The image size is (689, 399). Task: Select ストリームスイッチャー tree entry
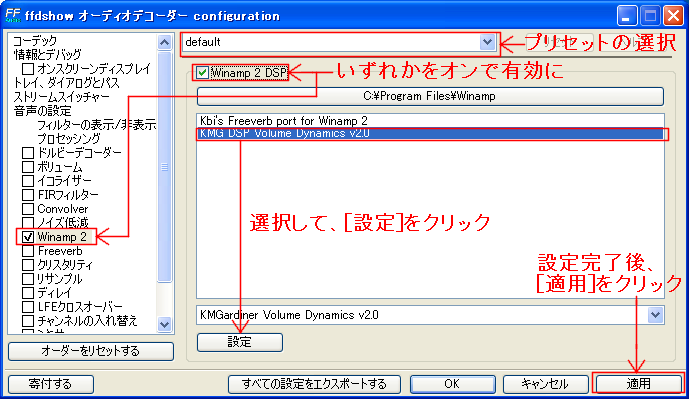61,97
